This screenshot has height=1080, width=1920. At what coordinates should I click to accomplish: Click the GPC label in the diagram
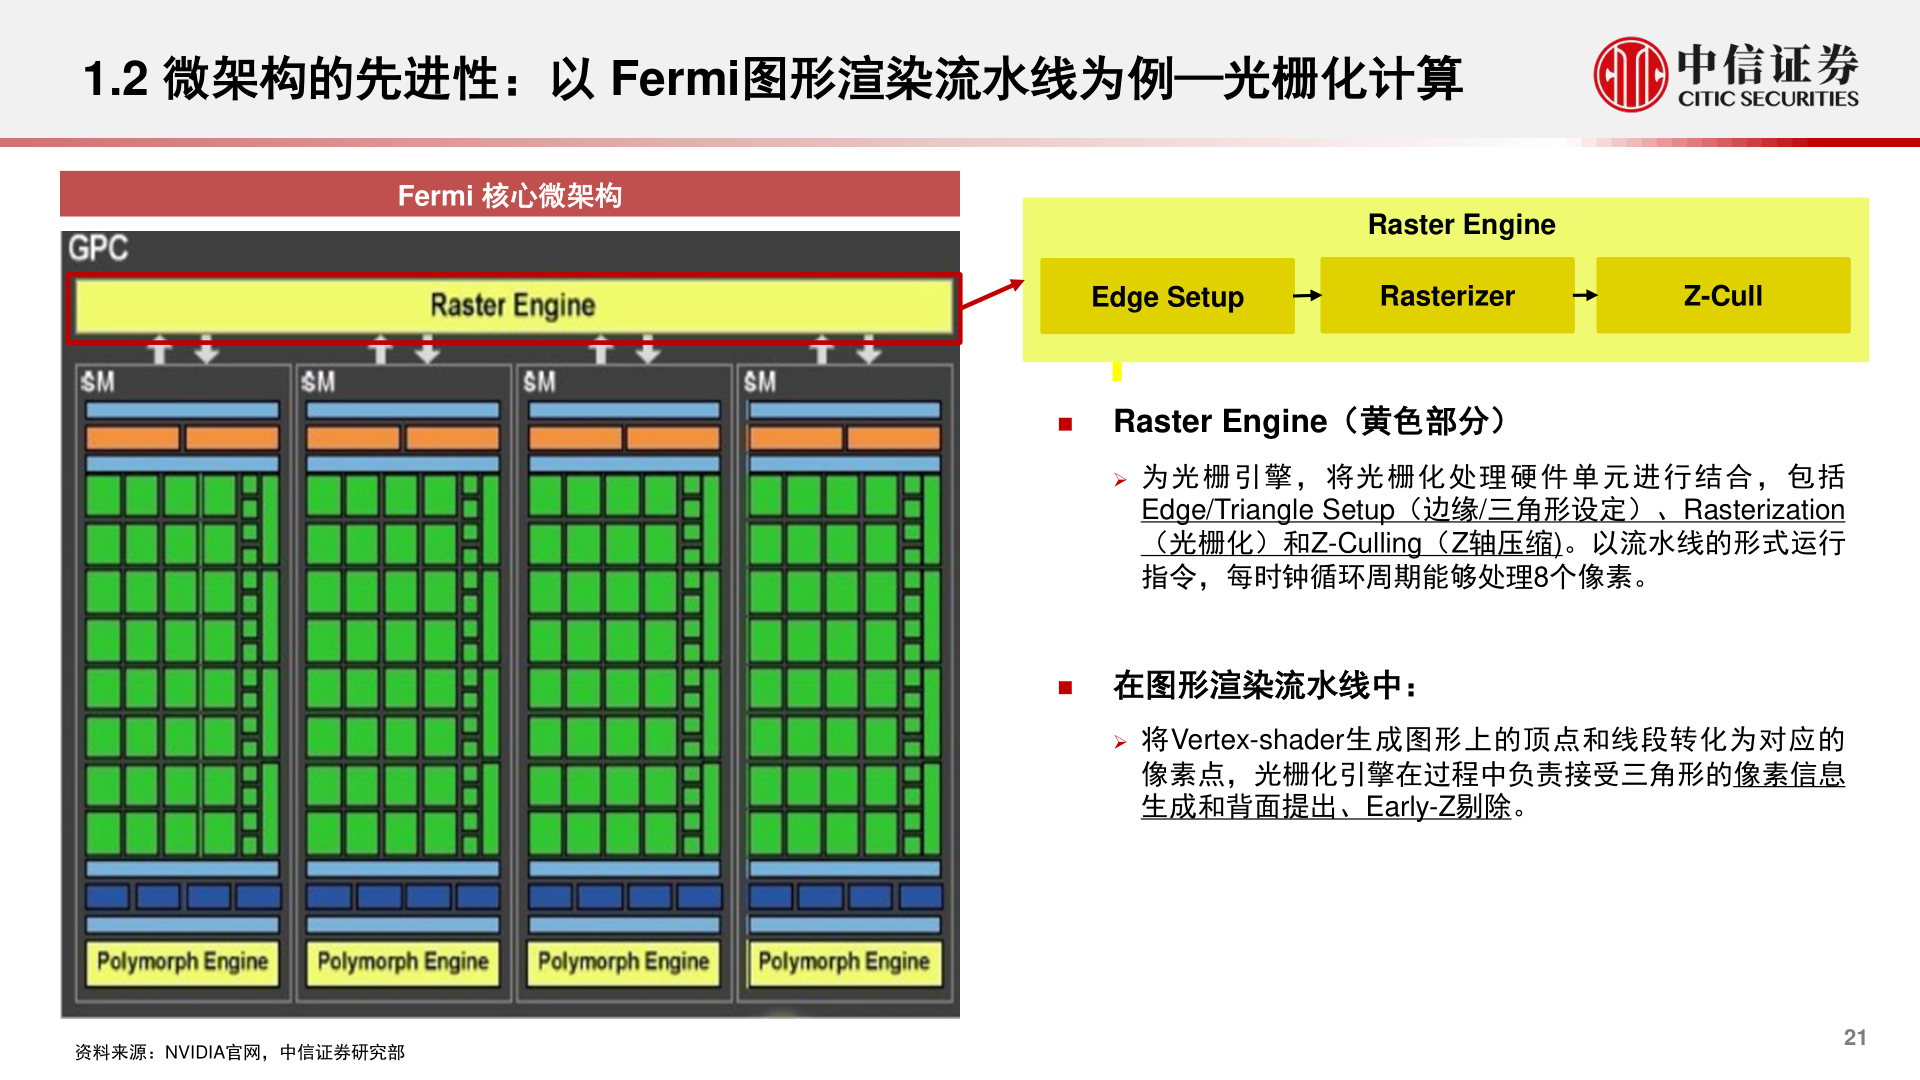coord(98,248)
